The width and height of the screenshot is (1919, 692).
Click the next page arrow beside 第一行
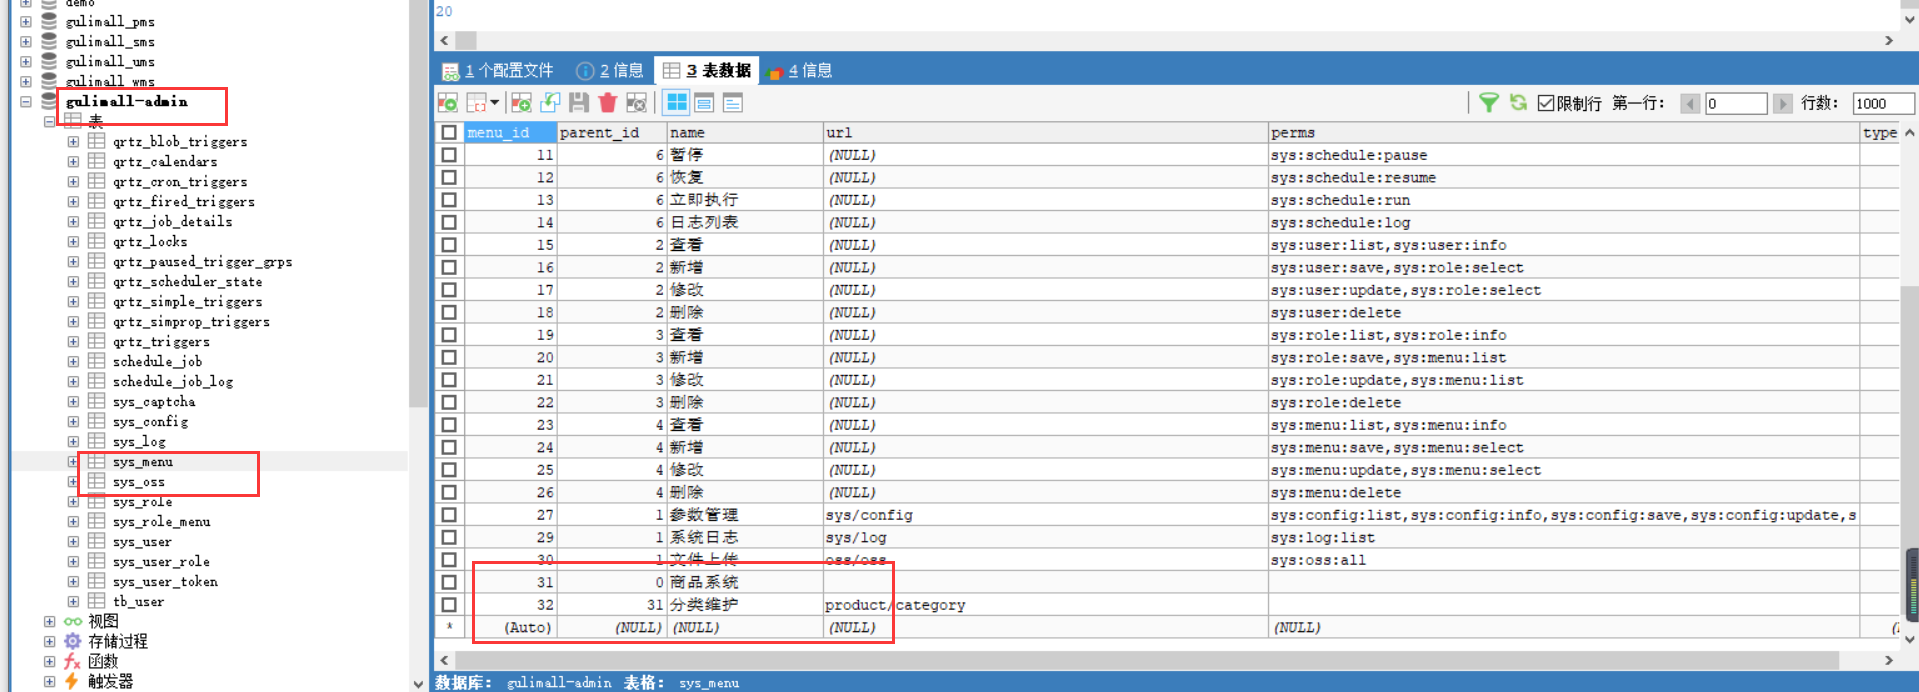(1782, 103)
